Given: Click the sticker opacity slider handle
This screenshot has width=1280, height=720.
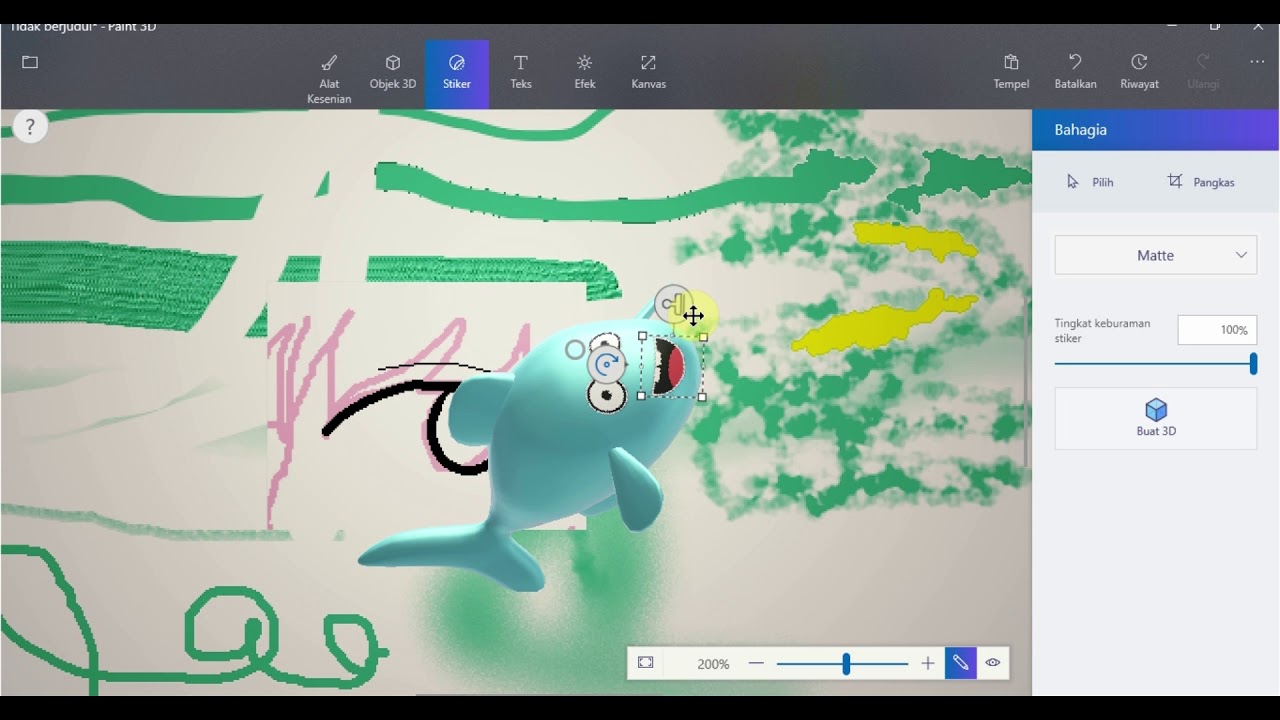Looking at the screenshot, I should [x=1253, y=364].
